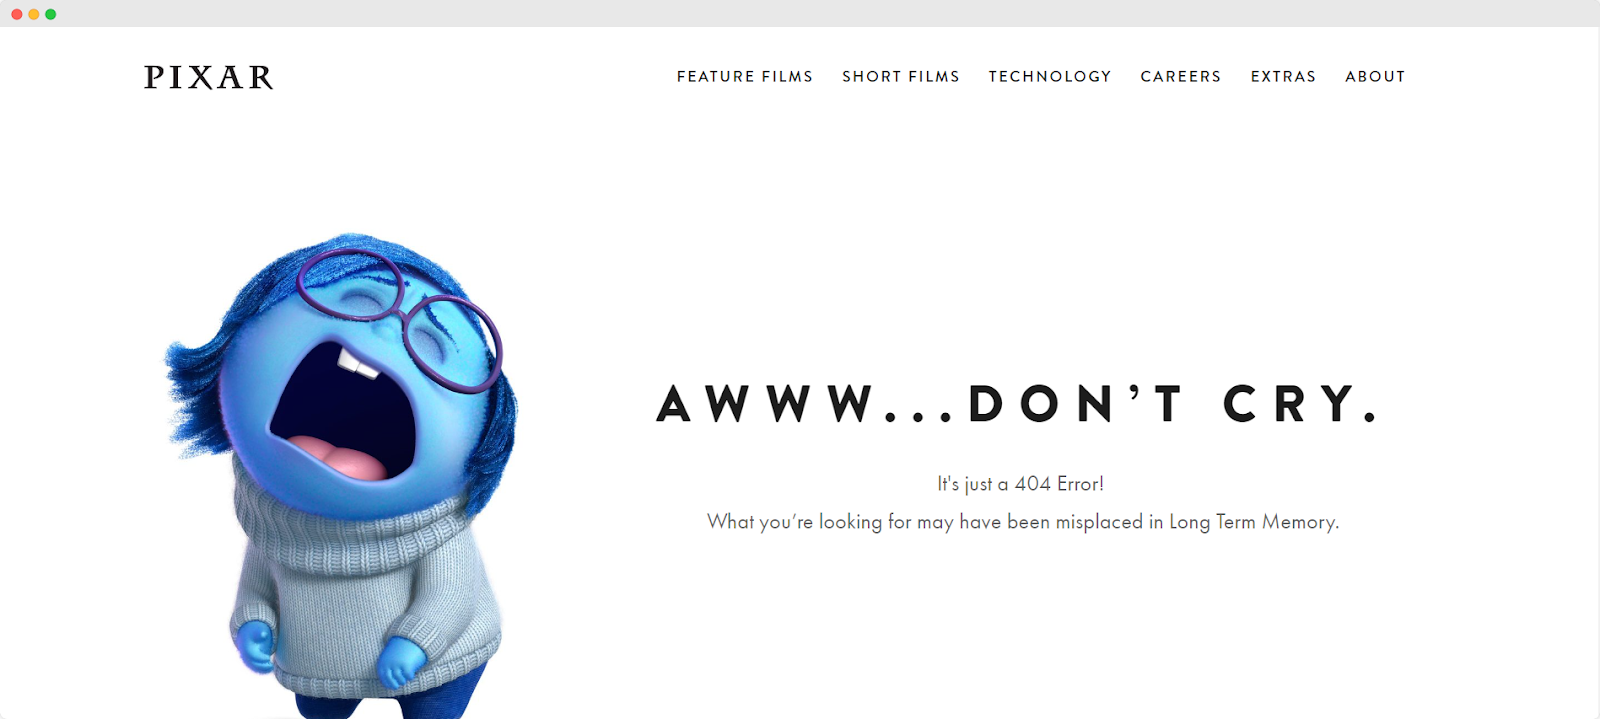Click Sadness's gray knit sweater
The image size is (1600, 719).
[x=365, y=590]
